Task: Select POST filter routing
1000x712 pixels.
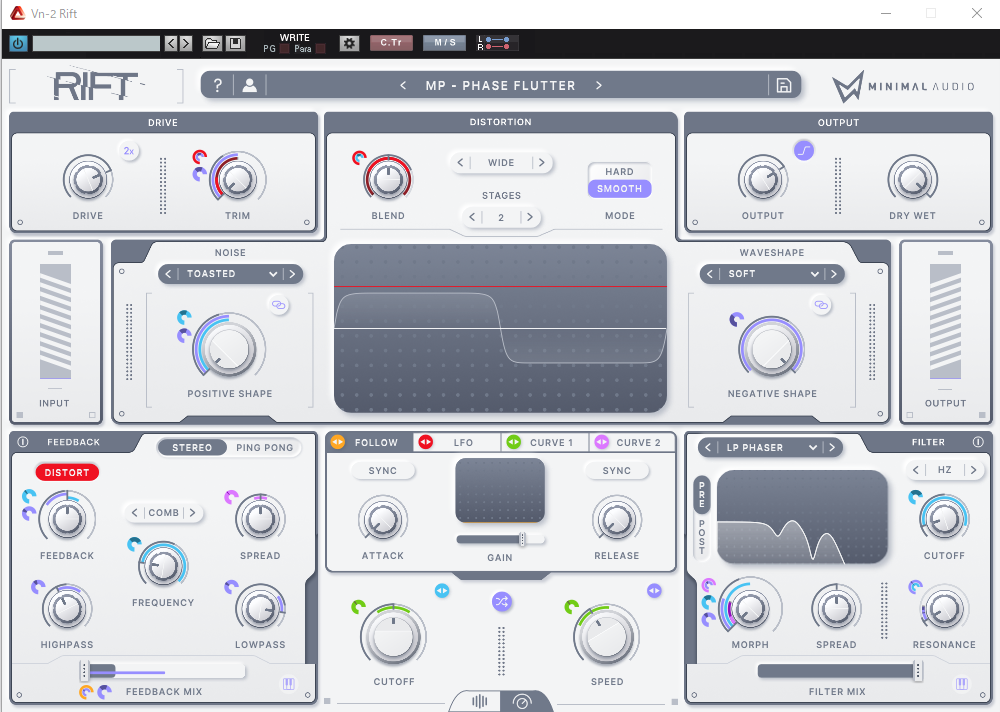Action: (702, 537)
